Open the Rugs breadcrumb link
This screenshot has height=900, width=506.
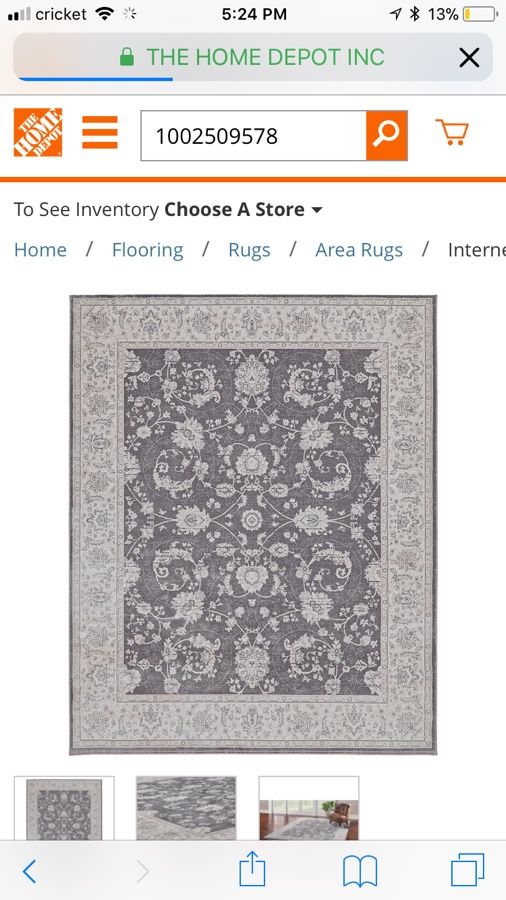point(249,250)
